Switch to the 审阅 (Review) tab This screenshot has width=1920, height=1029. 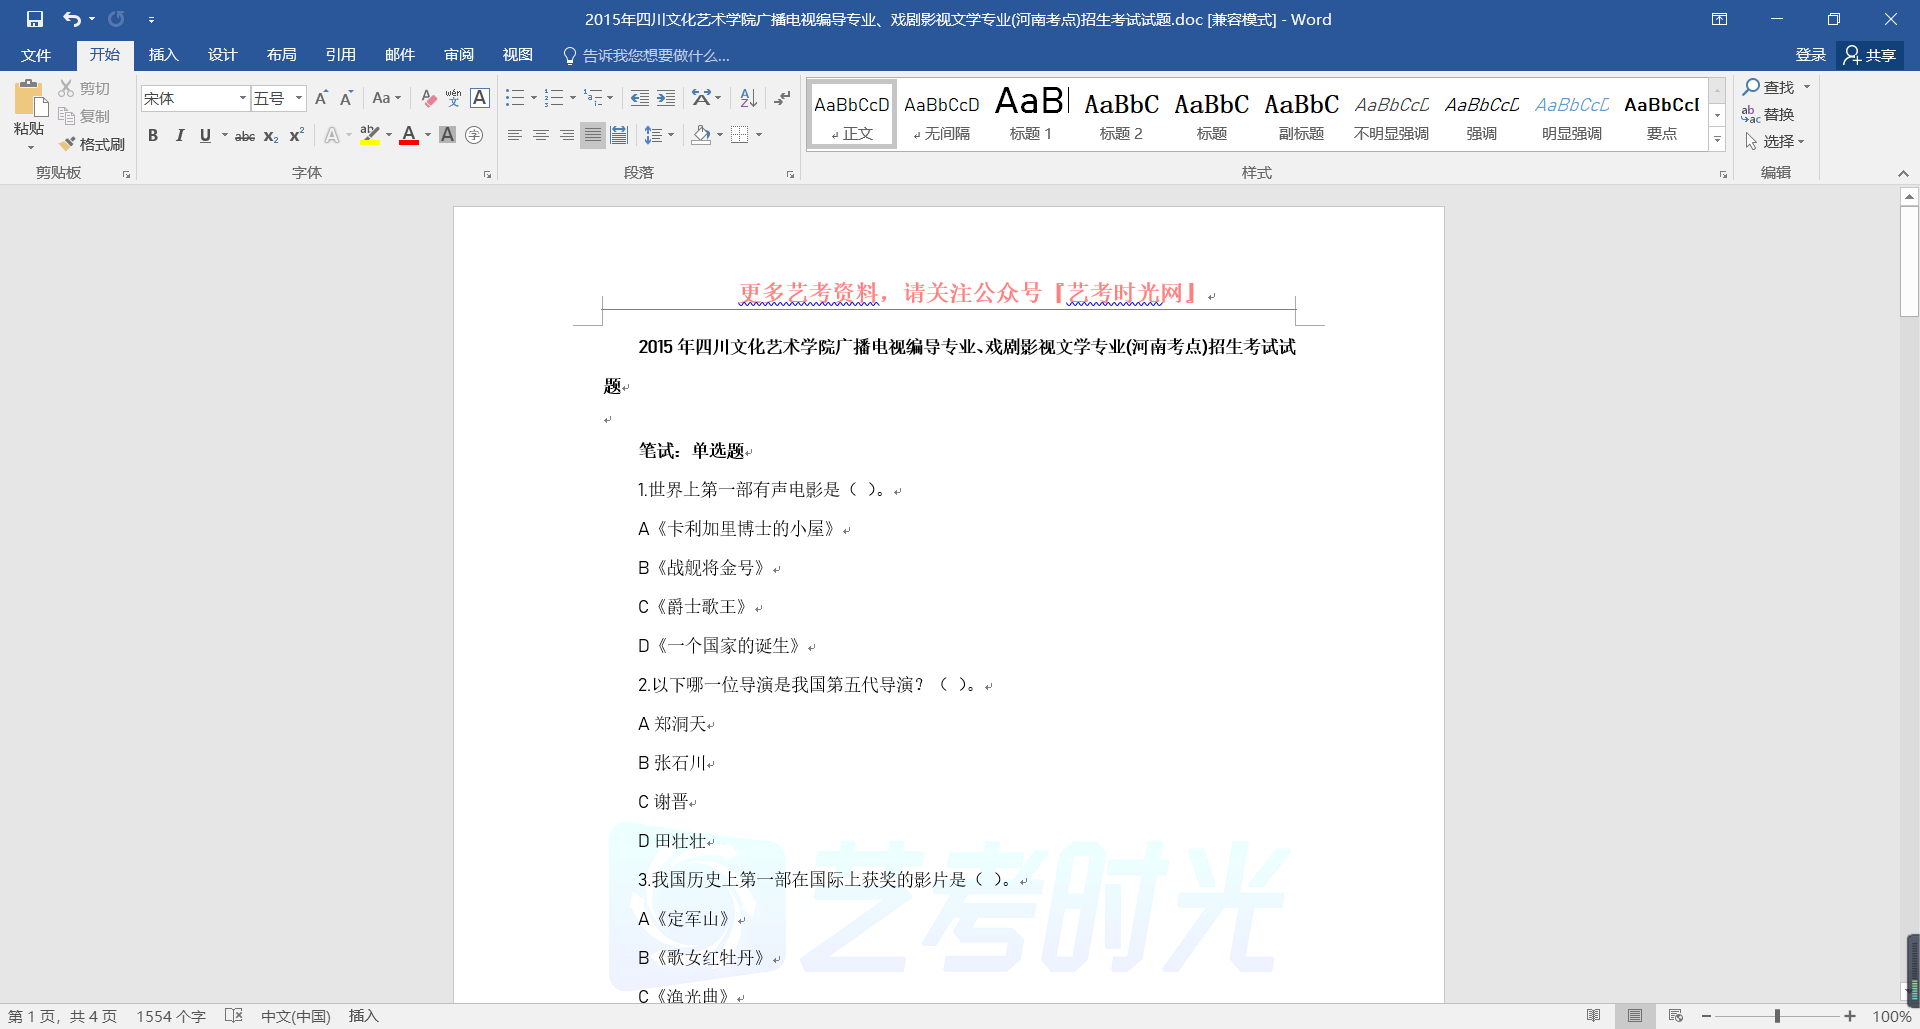coord(459,55)
